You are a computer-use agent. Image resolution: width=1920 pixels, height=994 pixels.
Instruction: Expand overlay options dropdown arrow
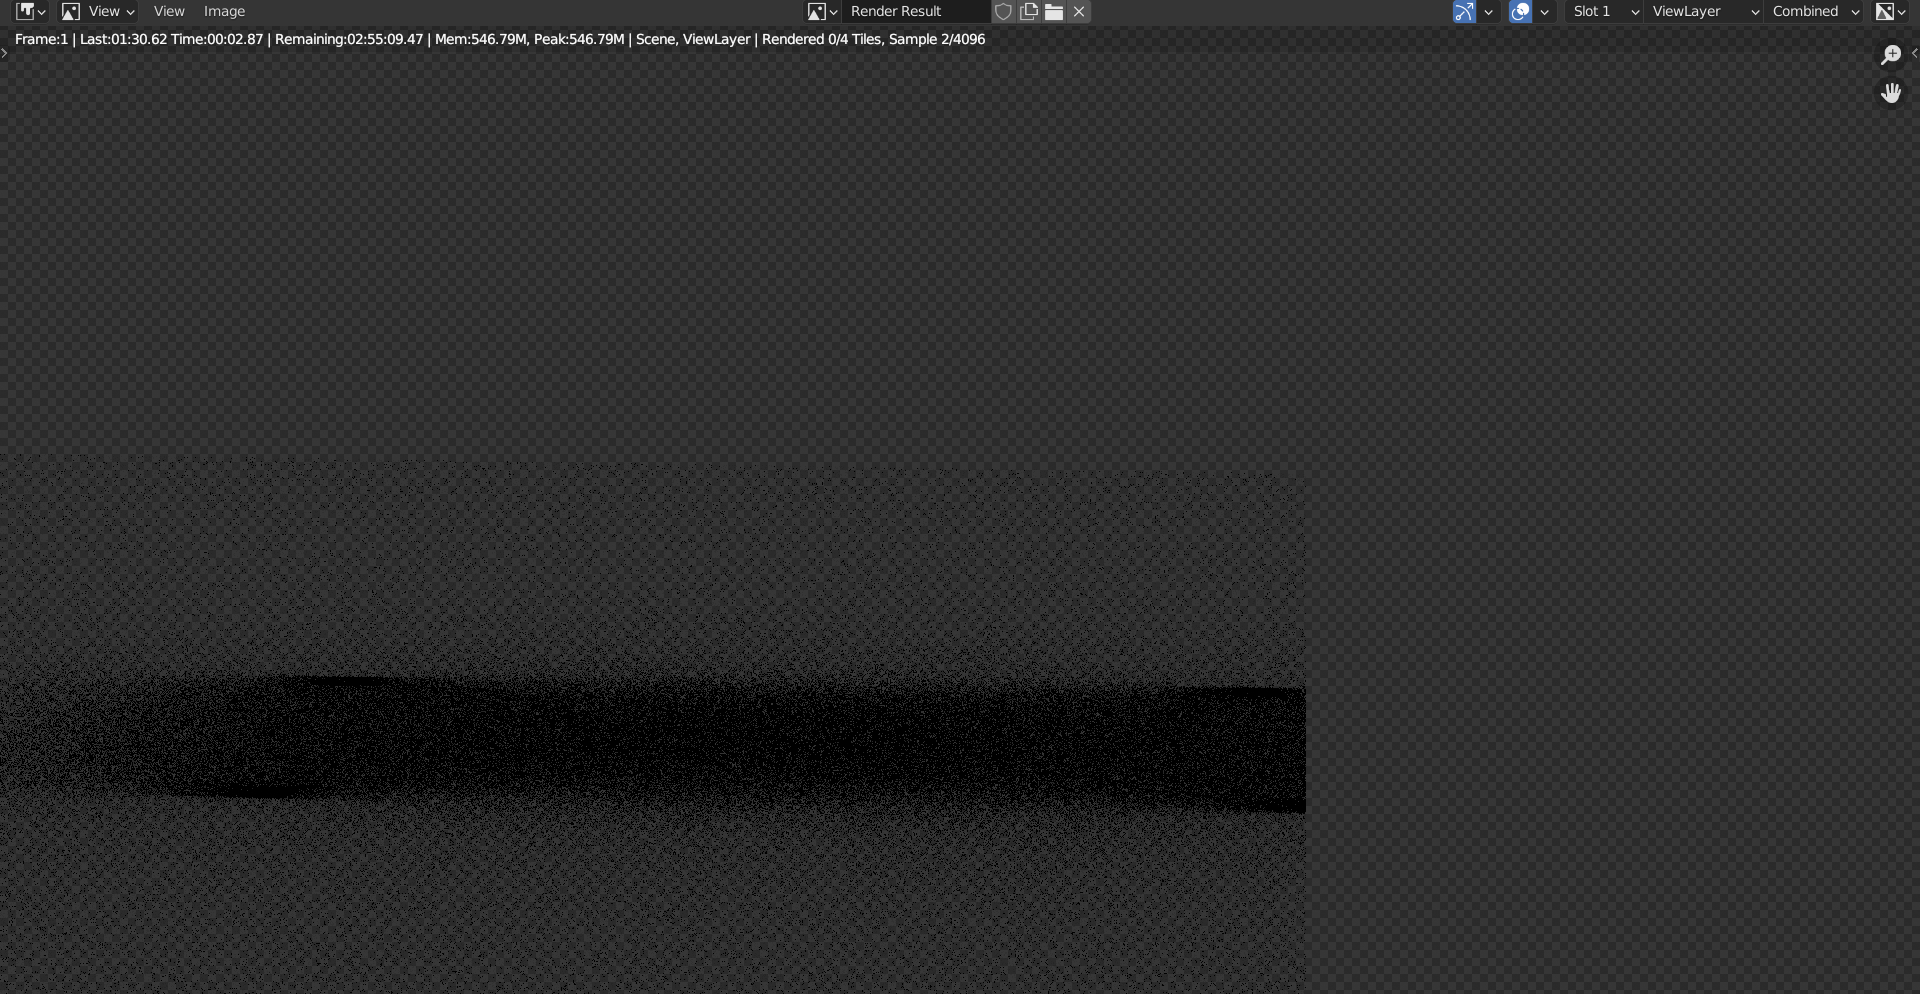(x=1544, y=11)
